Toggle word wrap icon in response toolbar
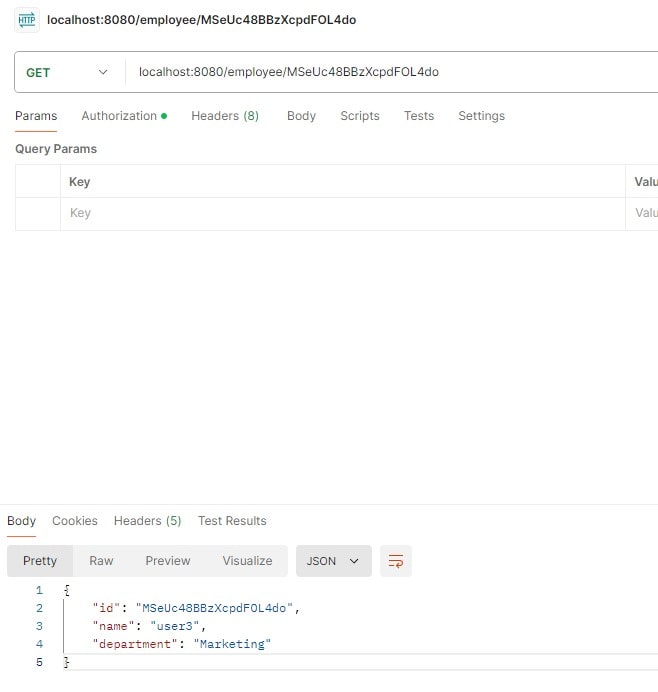This screenshot has width=658, height=692. (x=396, y=561)
